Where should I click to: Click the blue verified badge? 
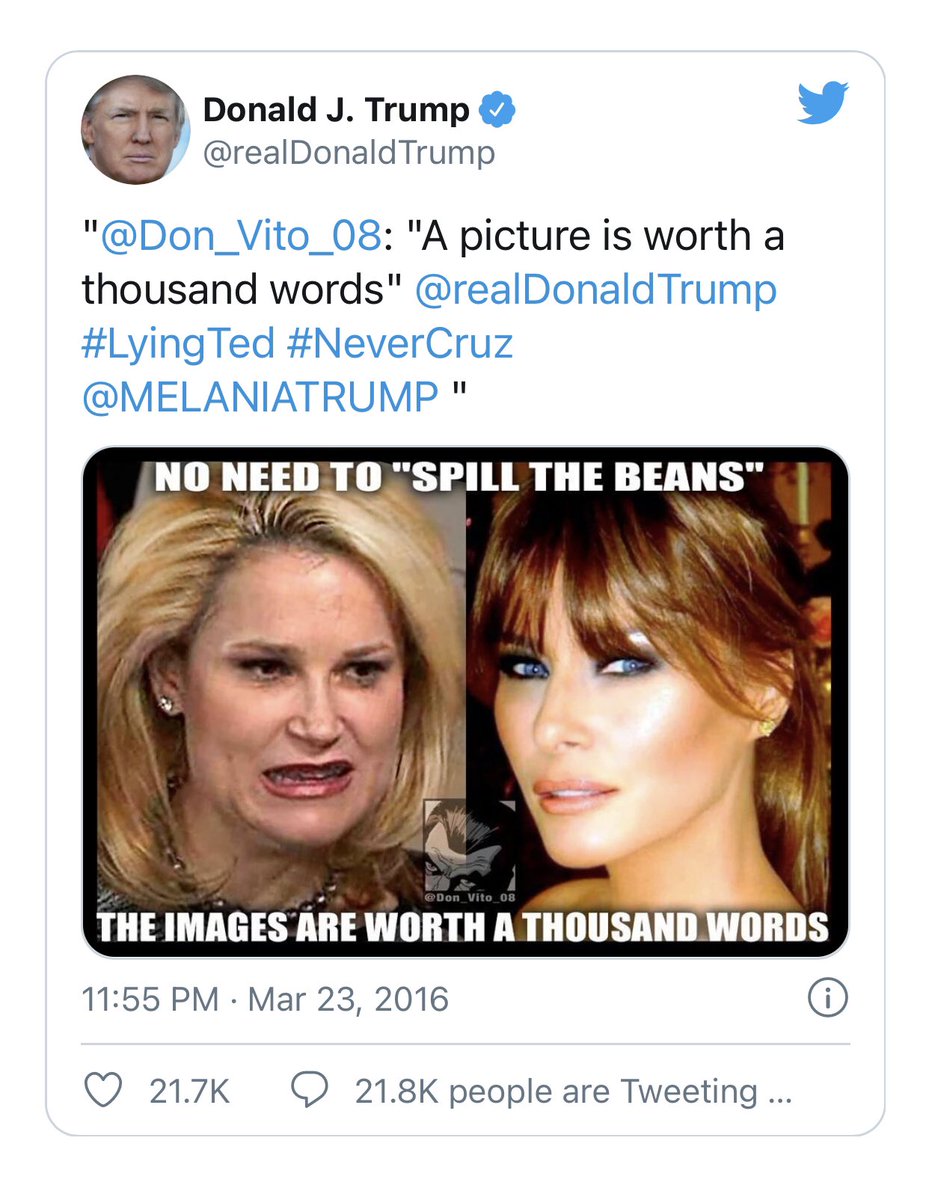pos(498,110)
